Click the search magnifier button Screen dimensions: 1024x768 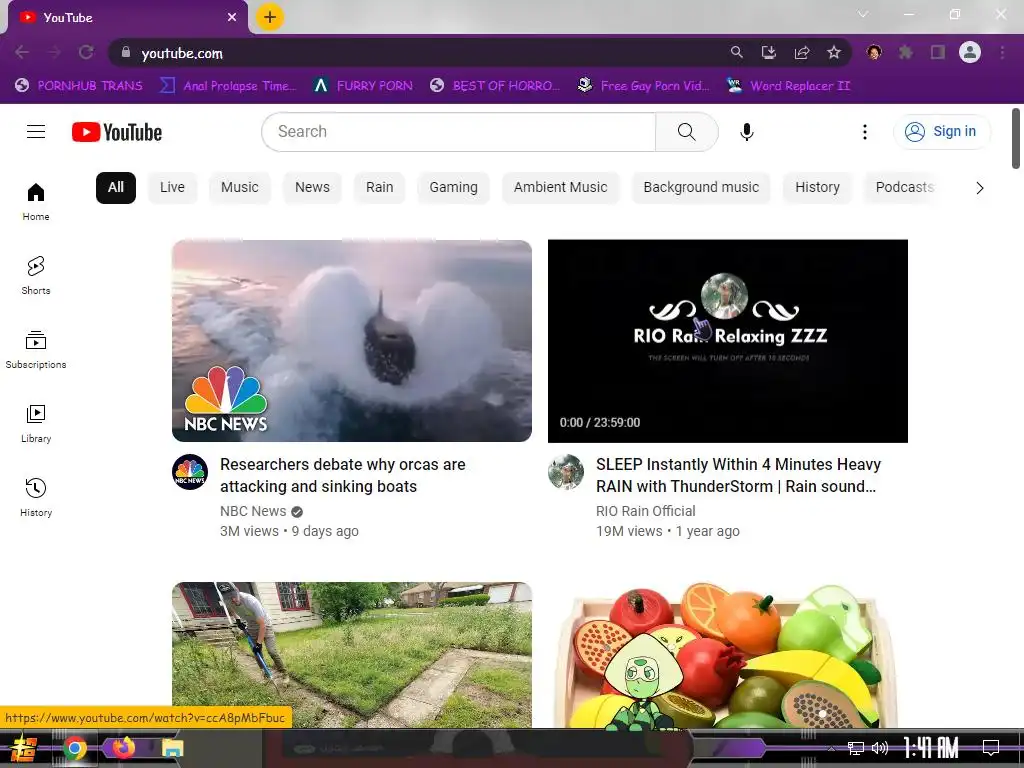686,132
